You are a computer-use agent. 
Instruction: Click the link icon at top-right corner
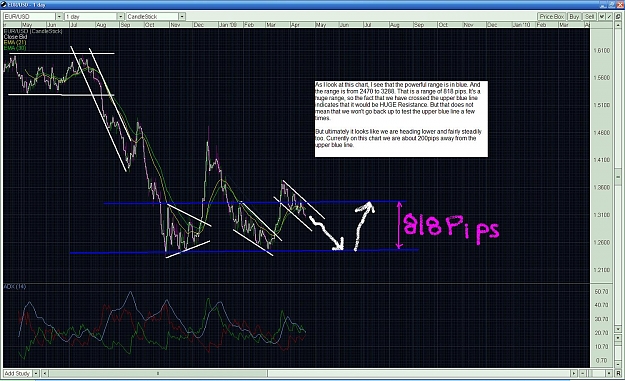(618, 16)
